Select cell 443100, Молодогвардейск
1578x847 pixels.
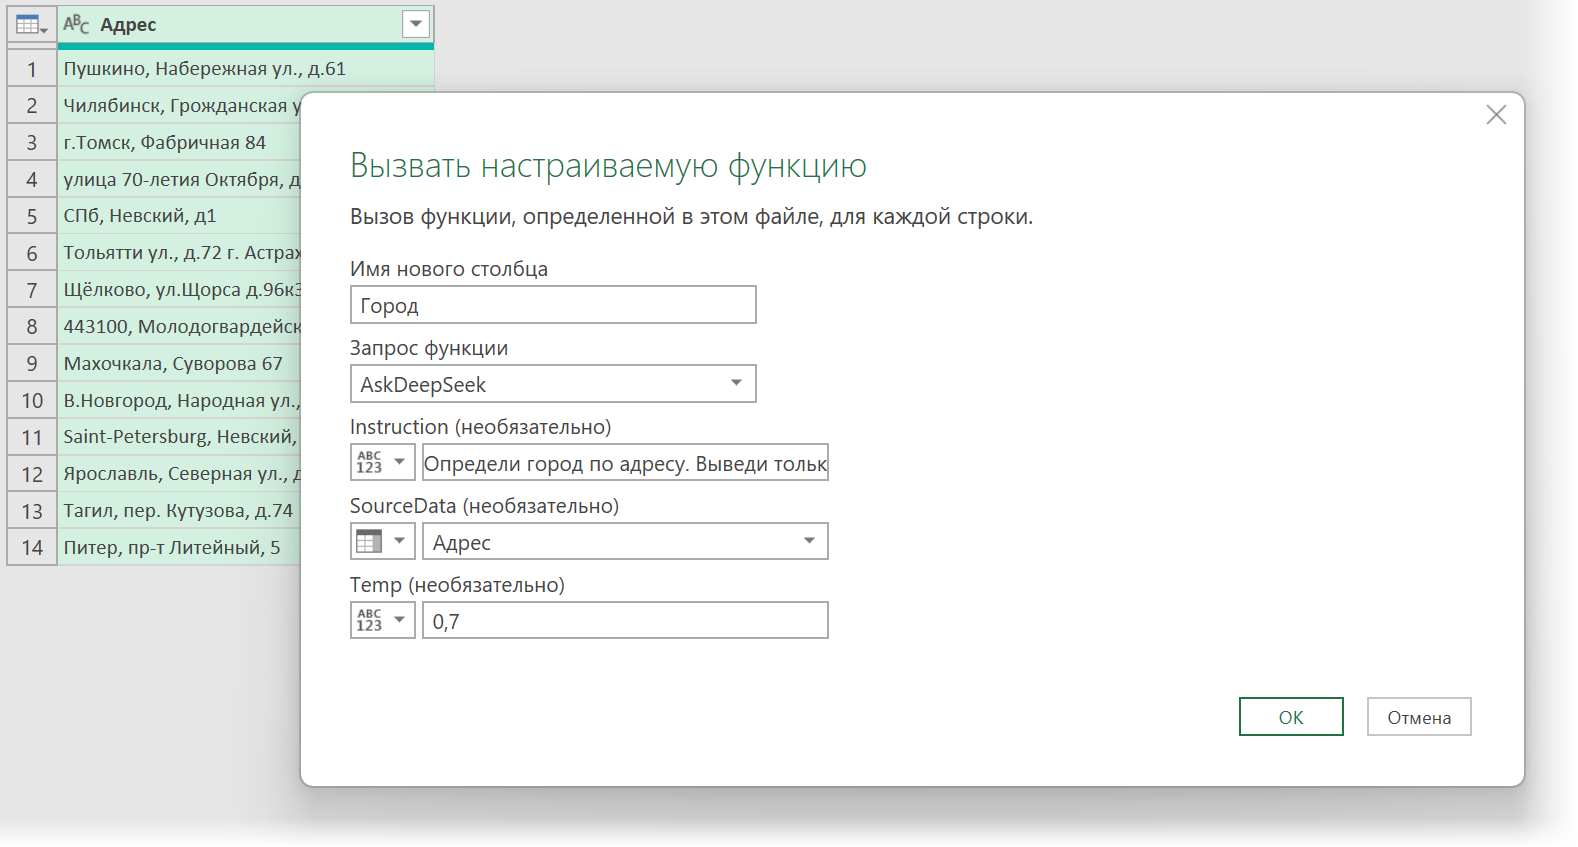tap(179, 327)
